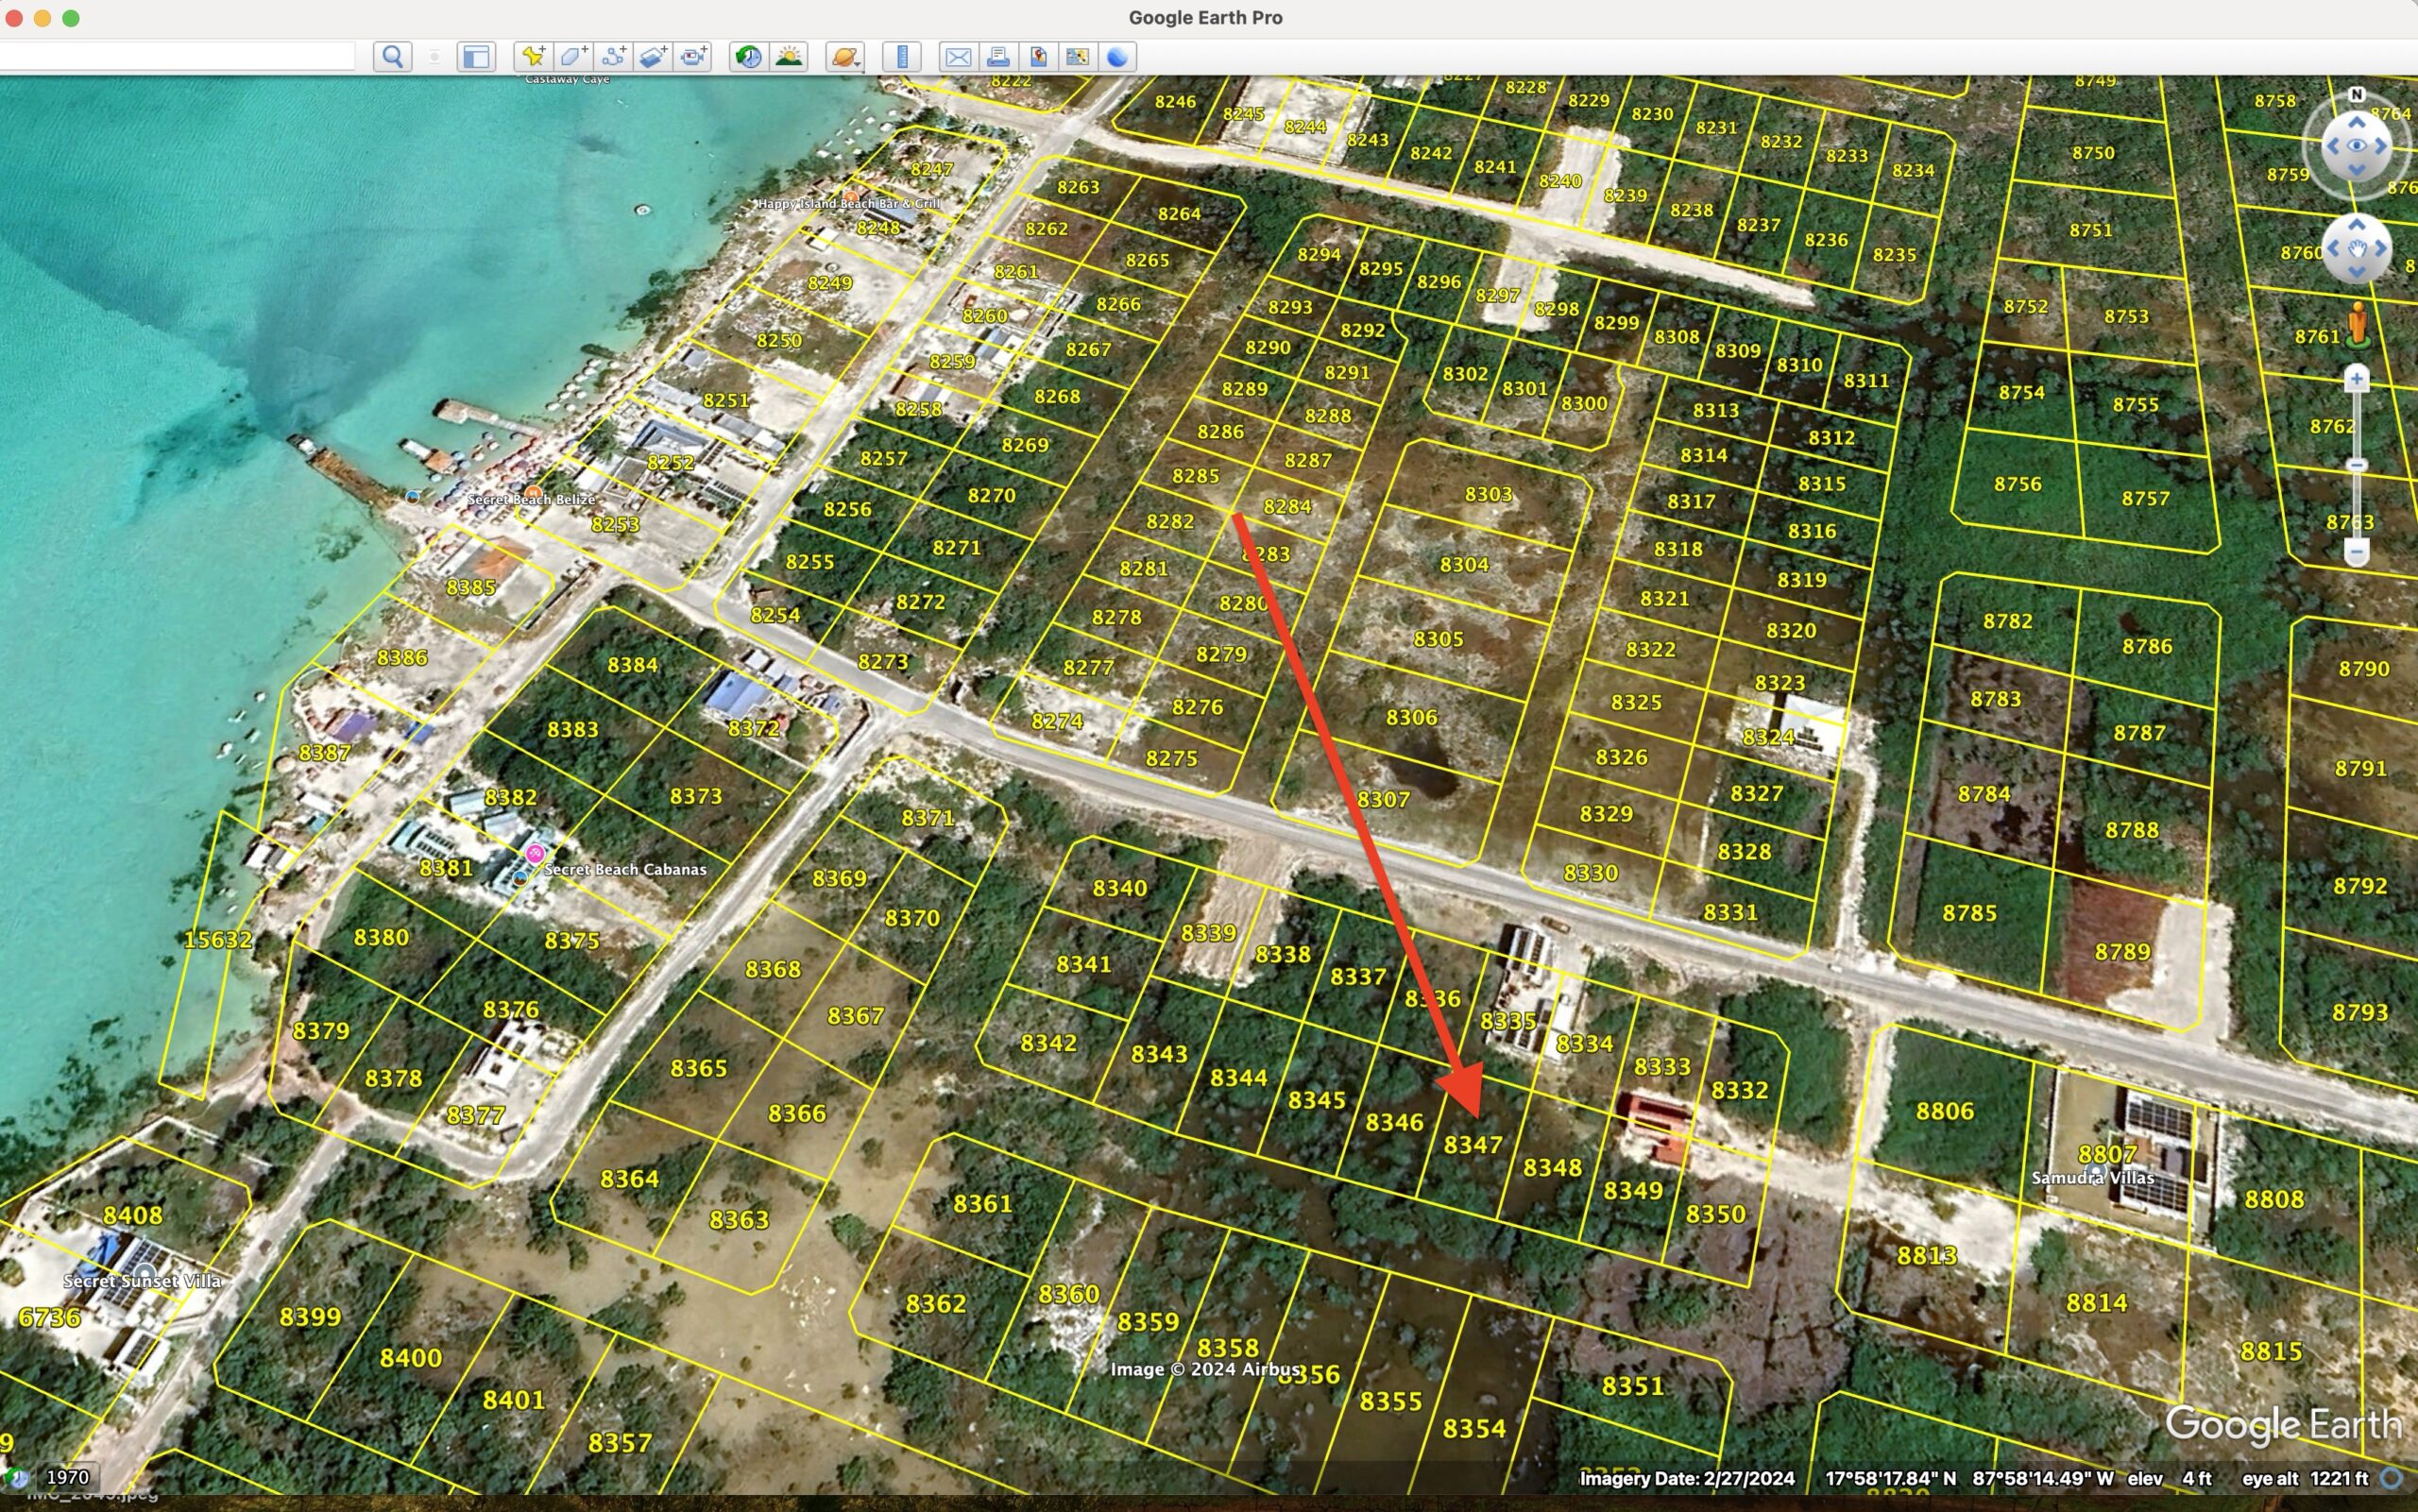Toggle the sidebar panel visibility
Screen dimensions: 2418x1512
476,57
